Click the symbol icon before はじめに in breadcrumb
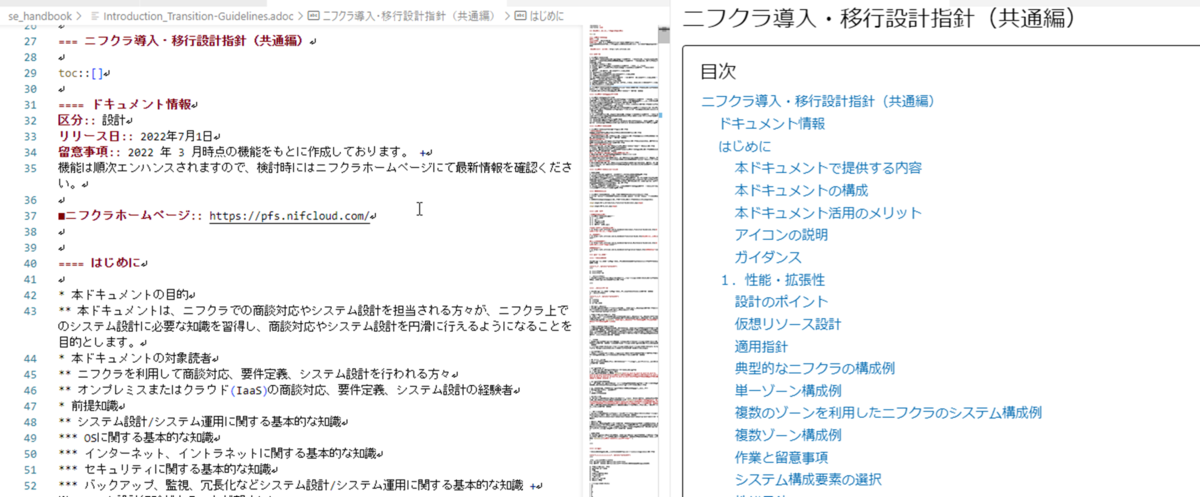This screenshot has height=497, width=1200. 518,16
